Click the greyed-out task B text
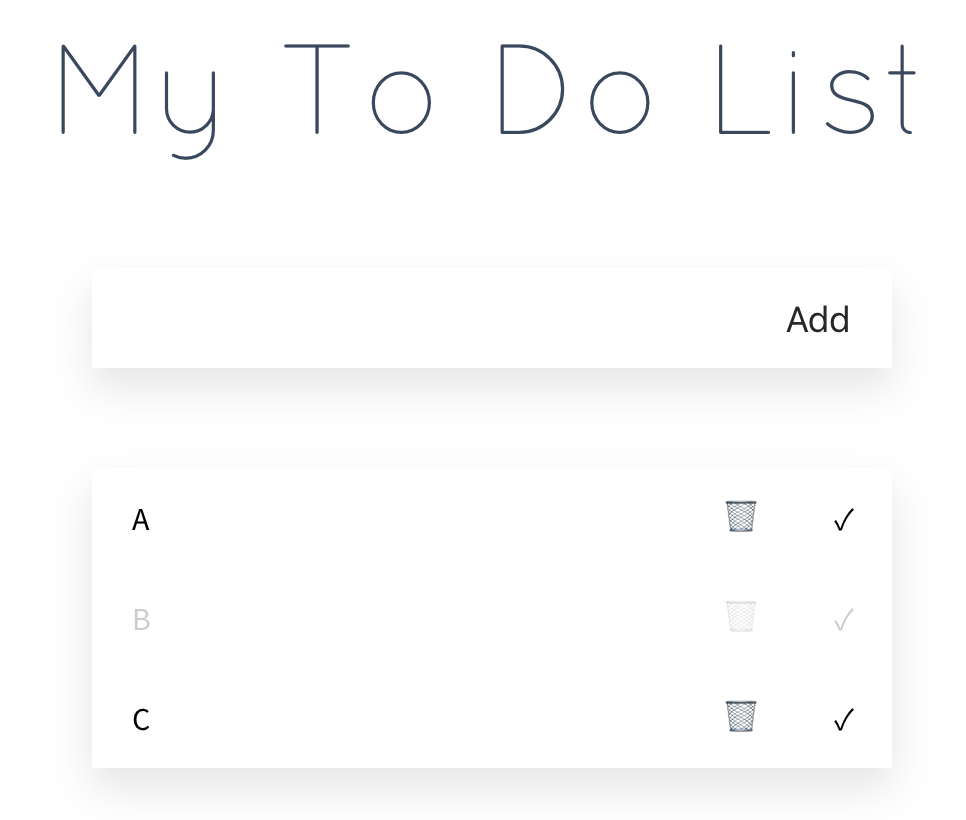Image resolution: width=966 pixels, height=820 pixels. [x=141, y=620]
